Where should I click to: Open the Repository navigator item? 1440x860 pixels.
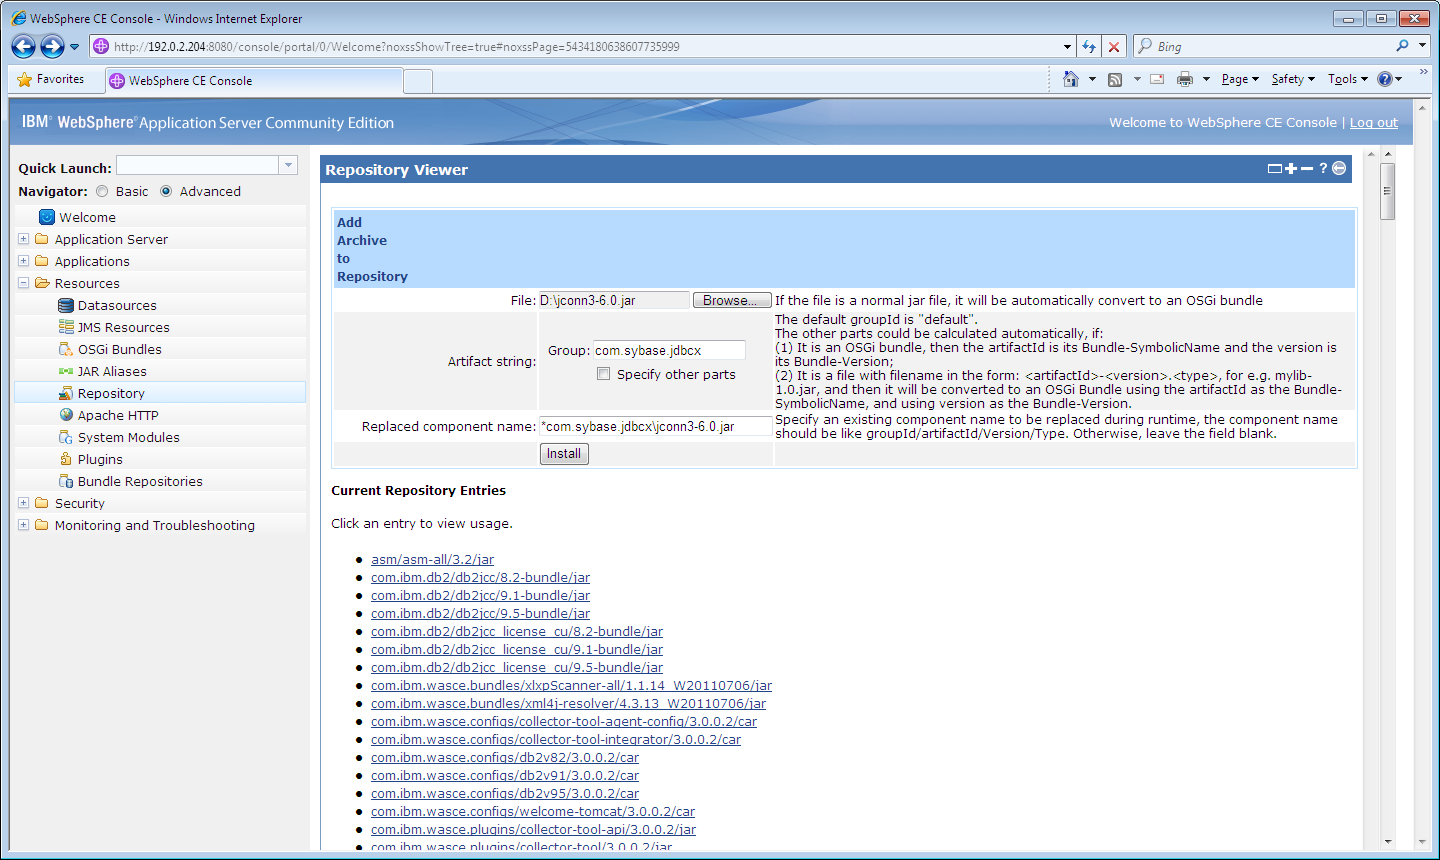[x=111, y=393]
